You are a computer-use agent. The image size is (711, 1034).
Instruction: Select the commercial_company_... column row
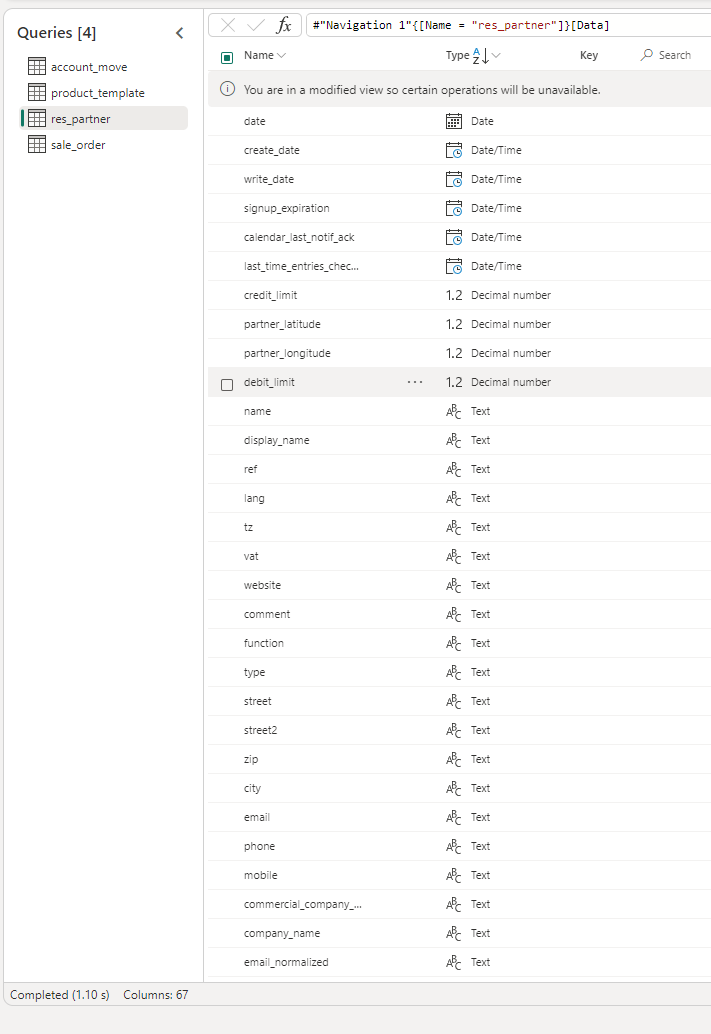click(459, 905)
